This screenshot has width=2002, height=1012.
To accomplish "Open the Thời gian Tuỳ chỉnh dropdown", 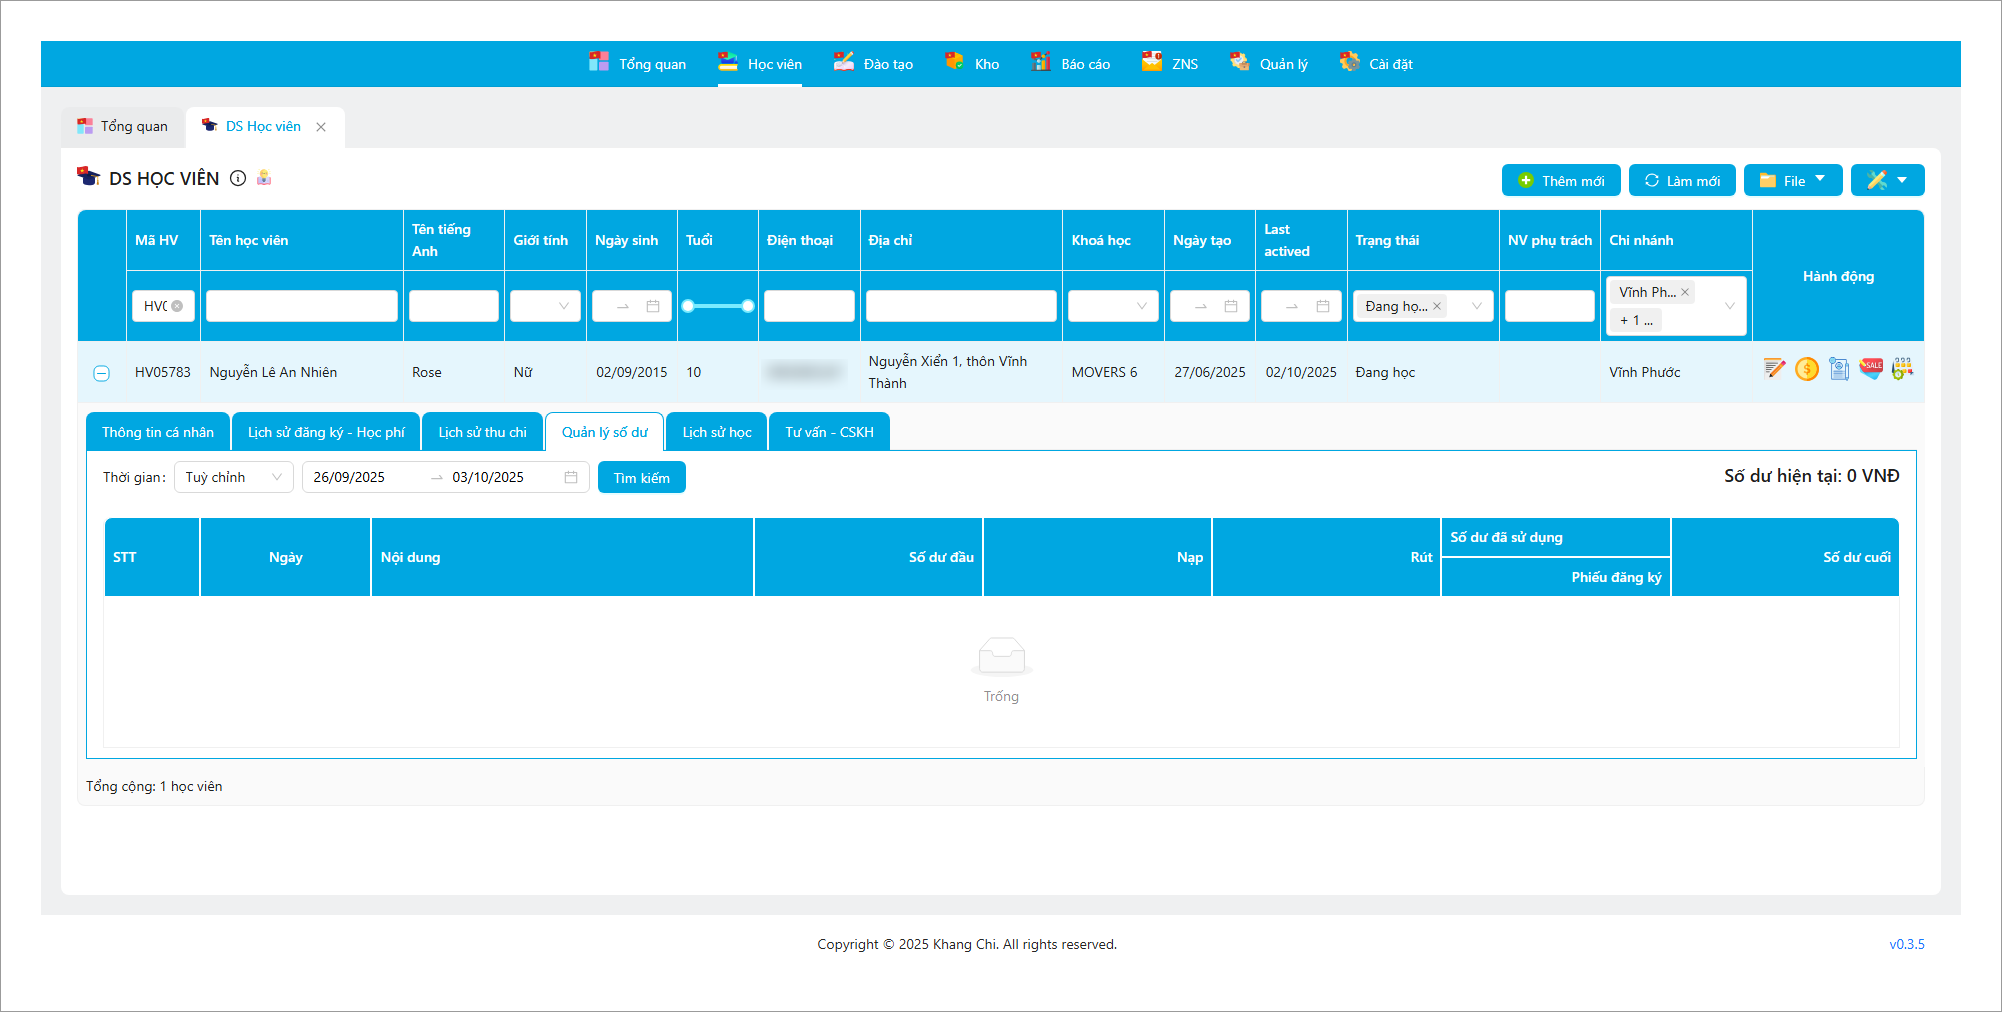I will coord(233,477).
